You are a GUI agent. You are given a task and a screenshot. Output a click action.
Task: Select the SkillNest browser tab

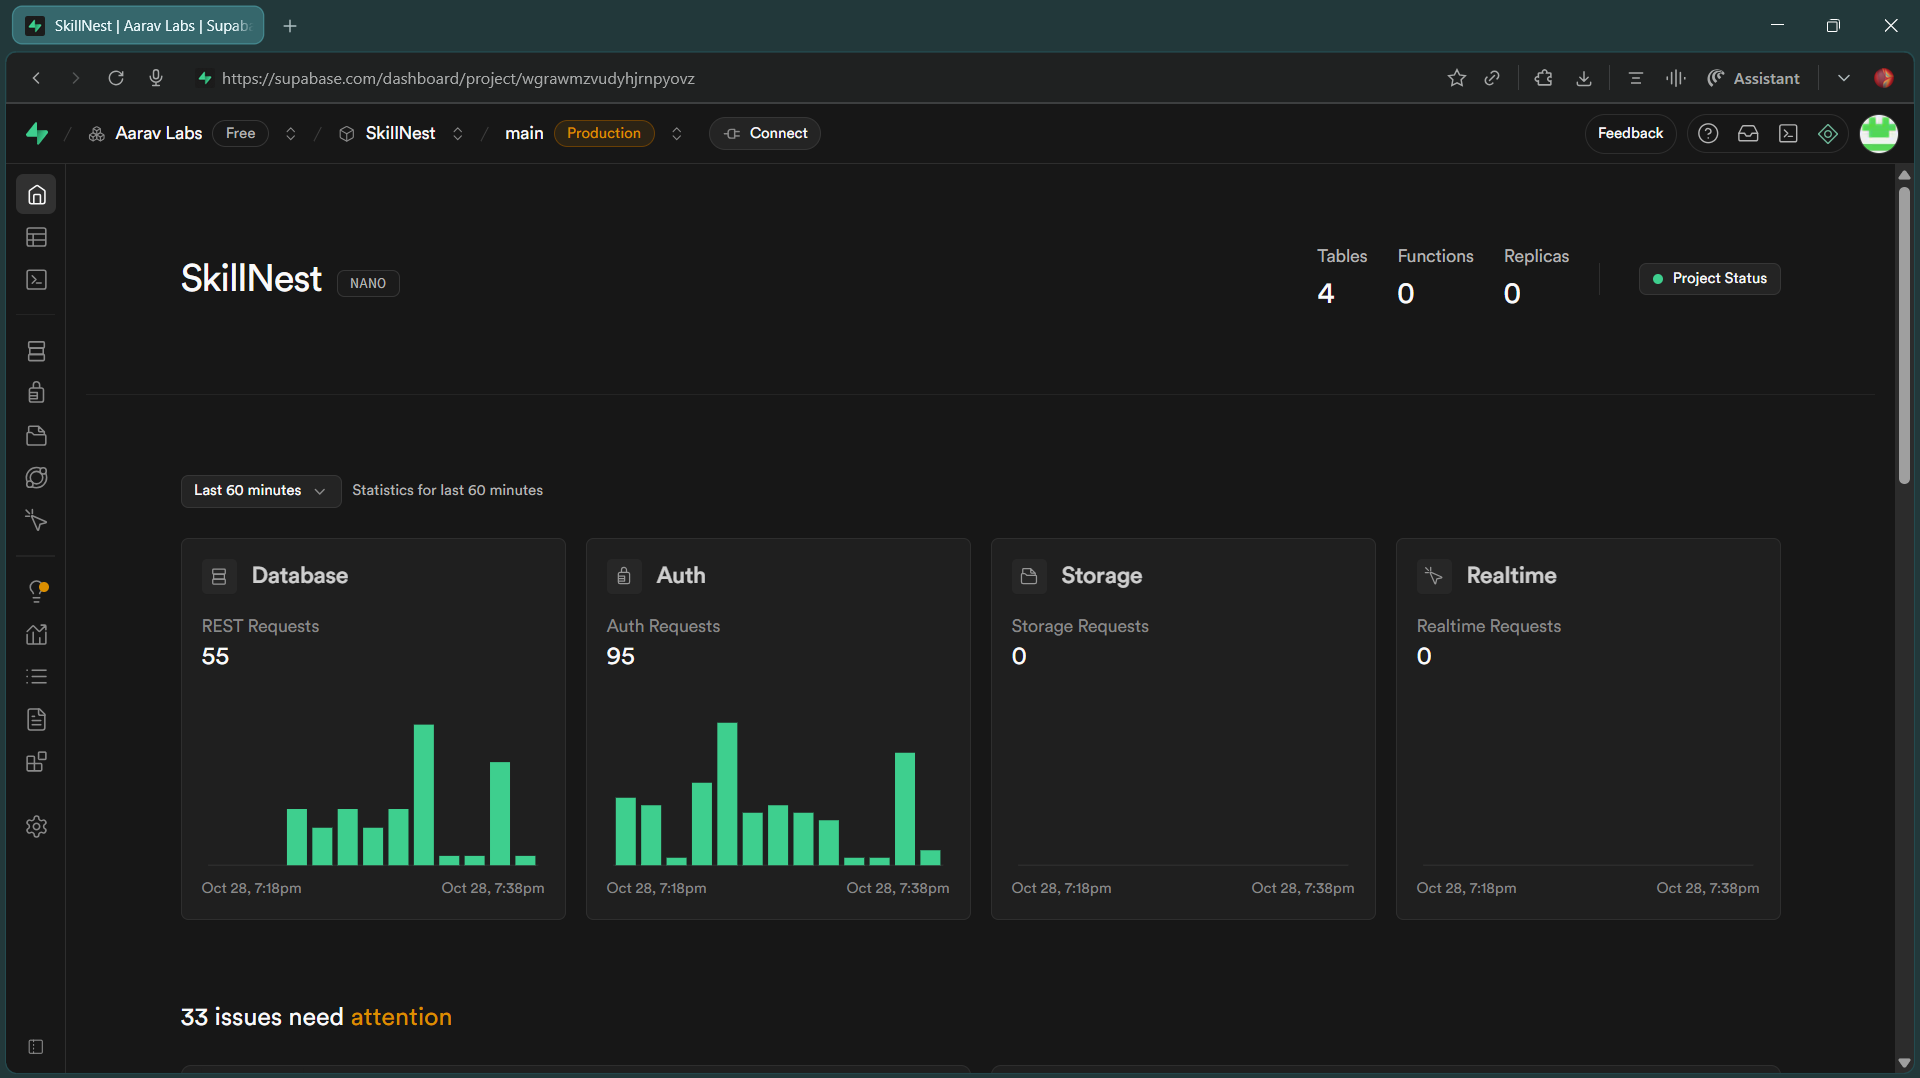(138, 26)
